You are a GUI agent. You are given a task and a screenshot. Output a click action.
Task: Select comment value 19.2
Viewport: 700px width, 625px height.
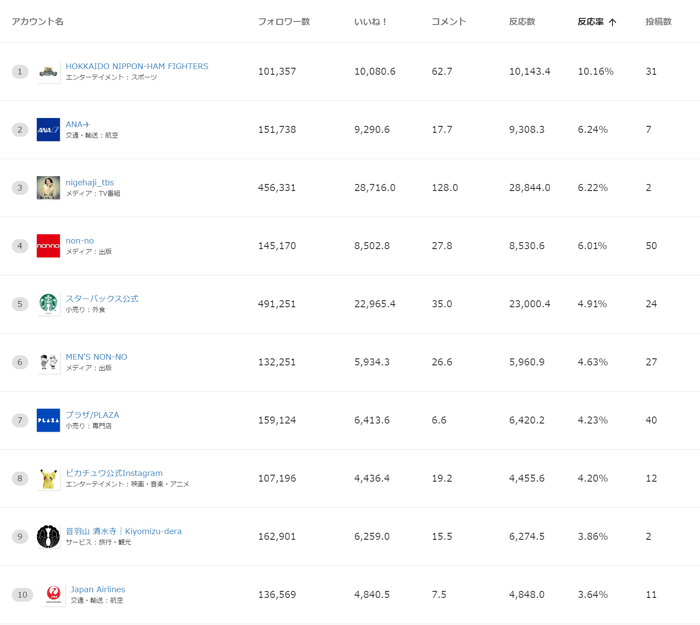tap(442, 479)
